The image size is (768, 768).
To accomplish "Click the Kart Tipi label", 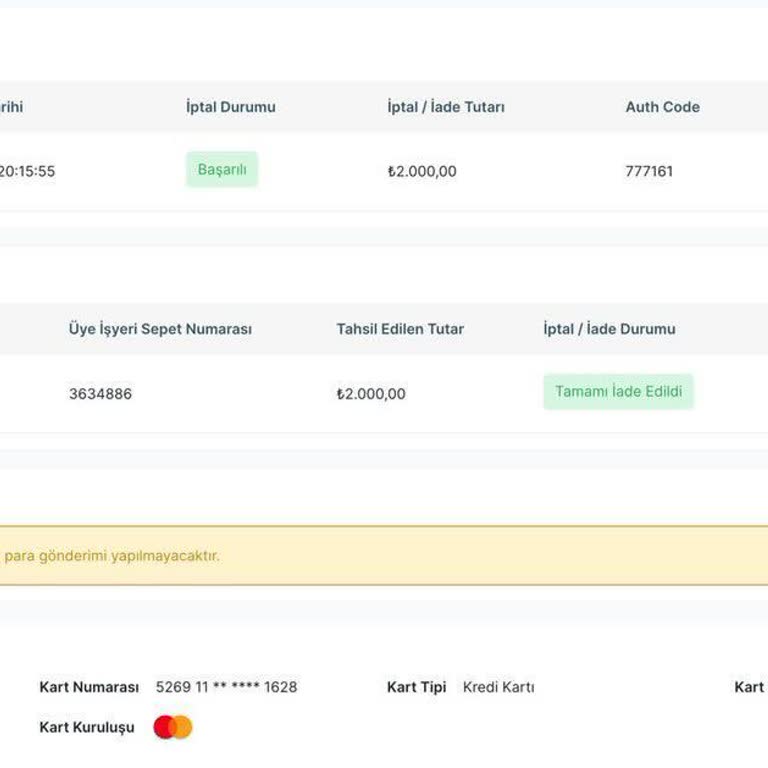I will [x=416, y=687].
